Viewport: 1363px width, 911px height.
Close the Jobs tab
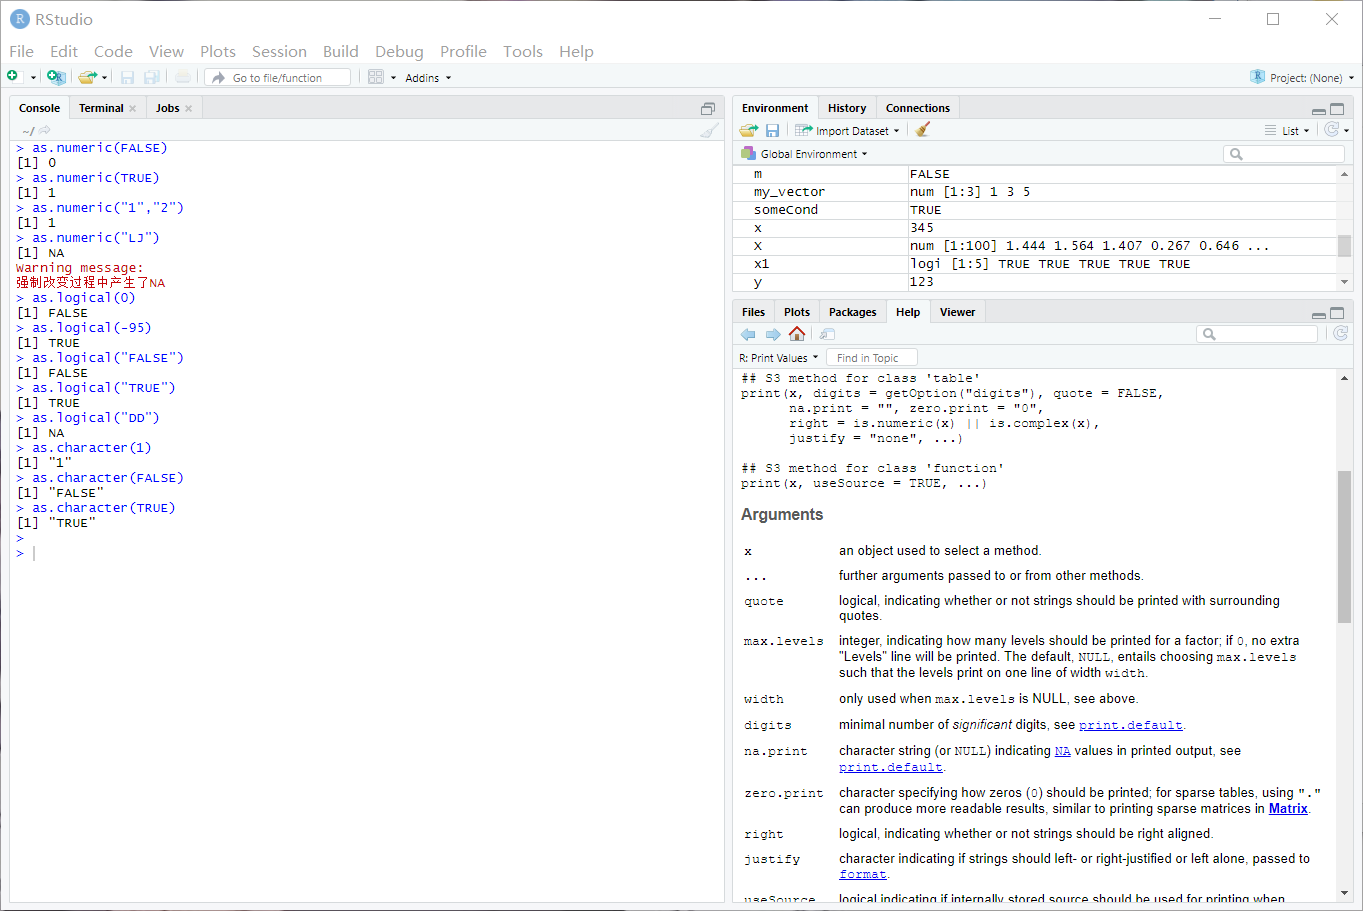(188, 108)
